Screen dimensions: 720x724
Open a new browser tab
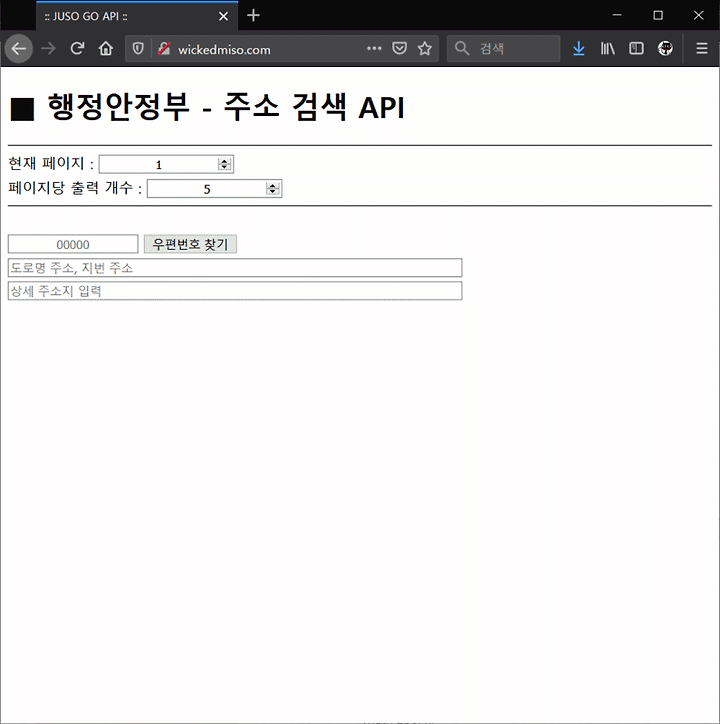[x=253, y=16]
